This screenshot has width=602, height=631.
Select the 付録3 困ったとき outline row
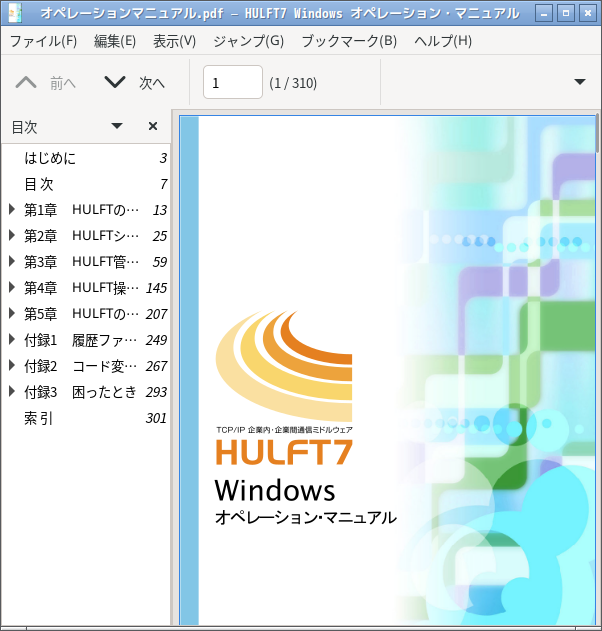pyautogui.click(x=85, y=392)
